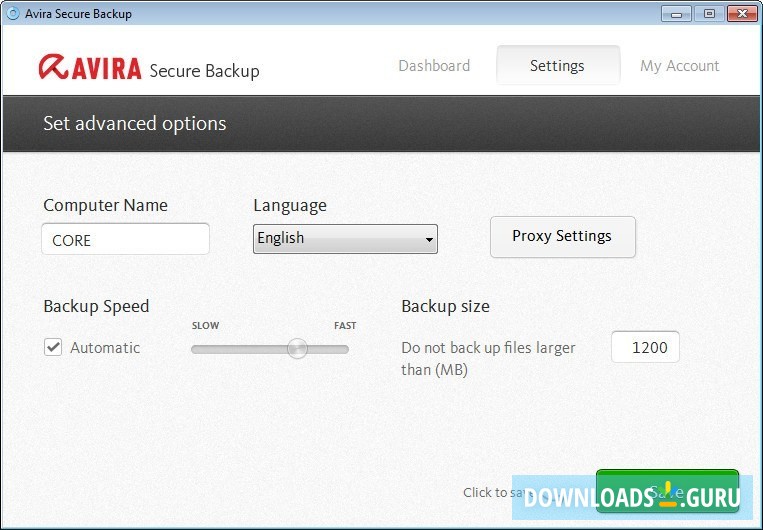Click the Backup Speed slider handle
This screenshot has height=530, width=763.
(297, 348)
